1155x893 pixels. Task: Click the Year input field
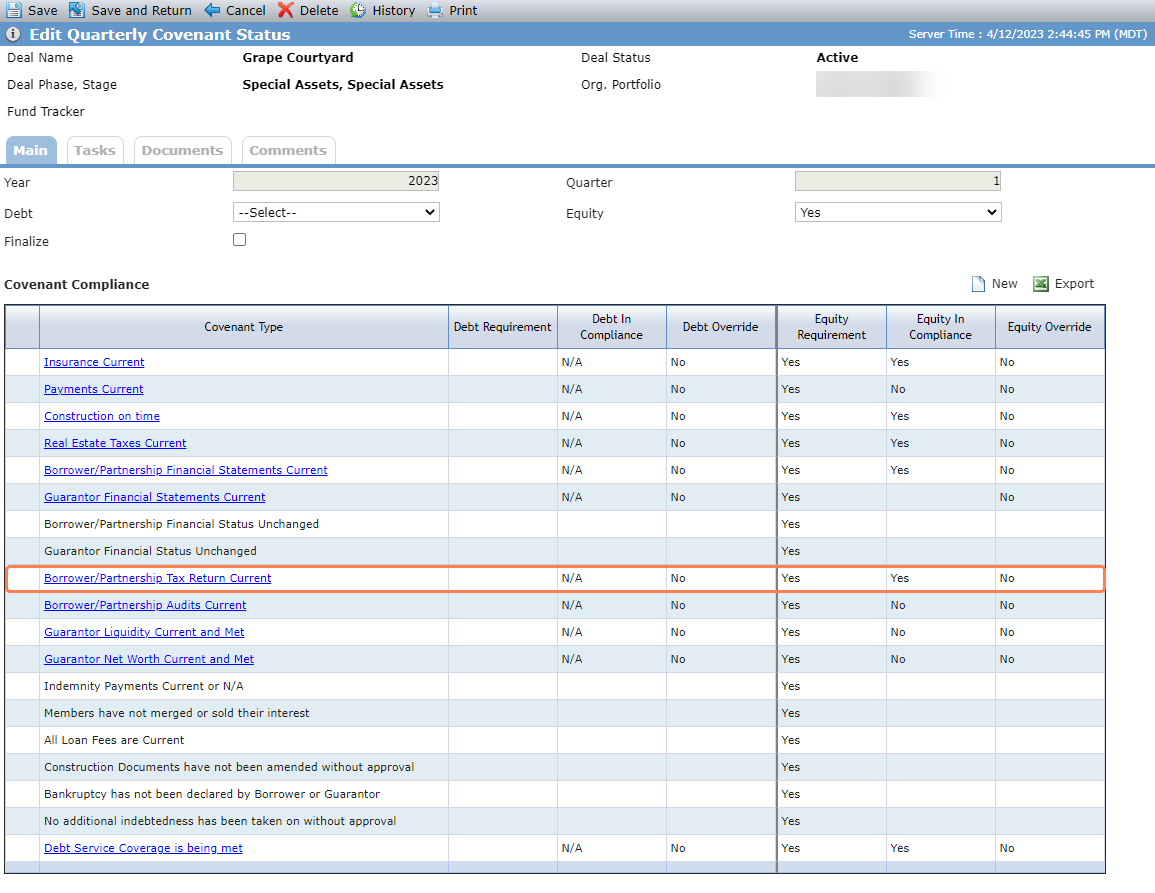click(336, 181)
